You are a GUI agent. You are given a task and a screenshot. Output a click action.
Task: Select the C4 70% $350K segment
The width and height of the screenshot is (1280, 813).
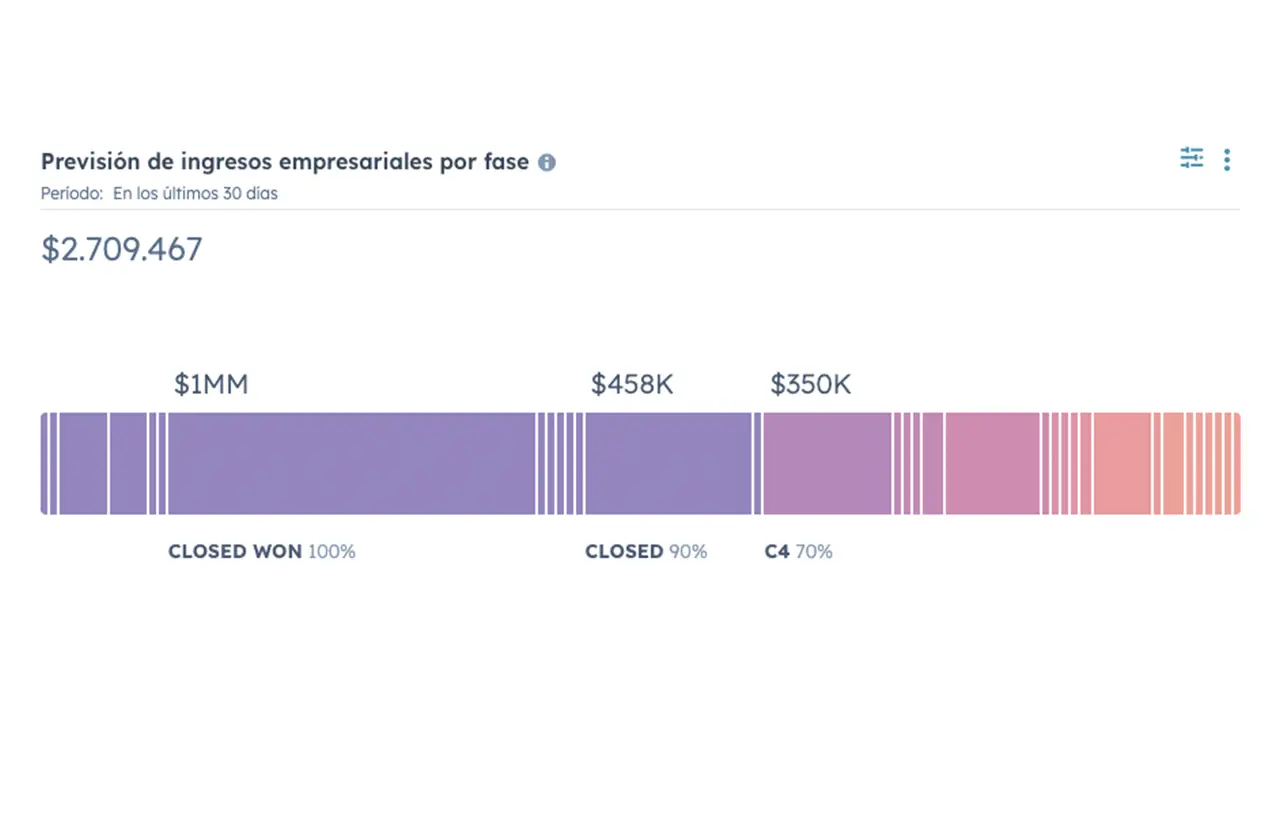[x=827, y=464]
